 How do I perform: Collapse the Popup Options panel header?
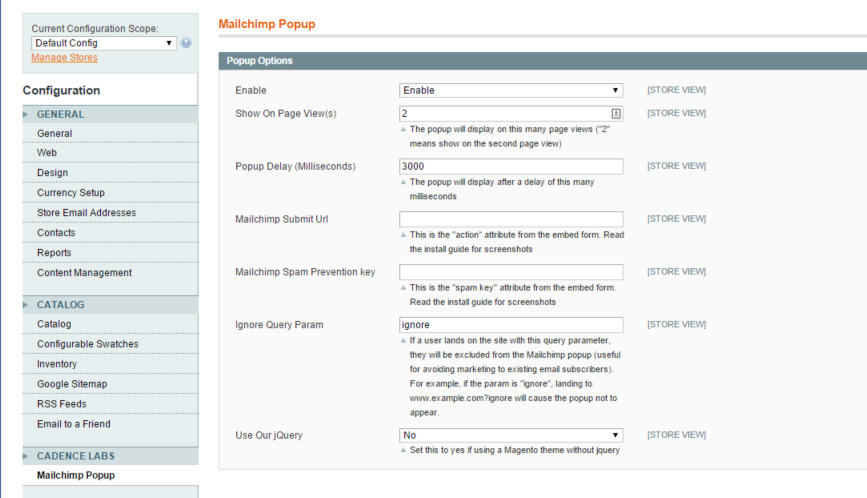coord(542,61)
